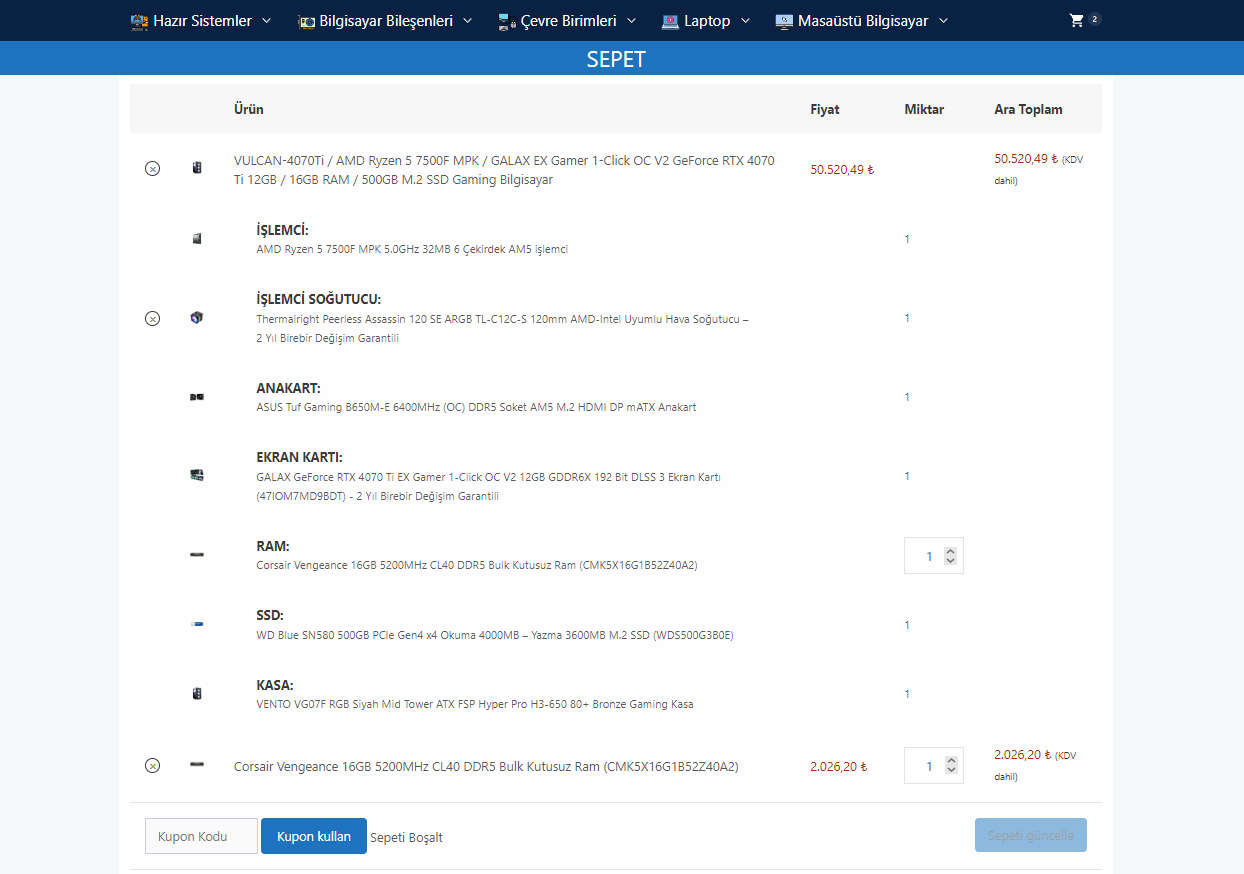Click the Çevre Birimleri menu icon

point(506,21)
